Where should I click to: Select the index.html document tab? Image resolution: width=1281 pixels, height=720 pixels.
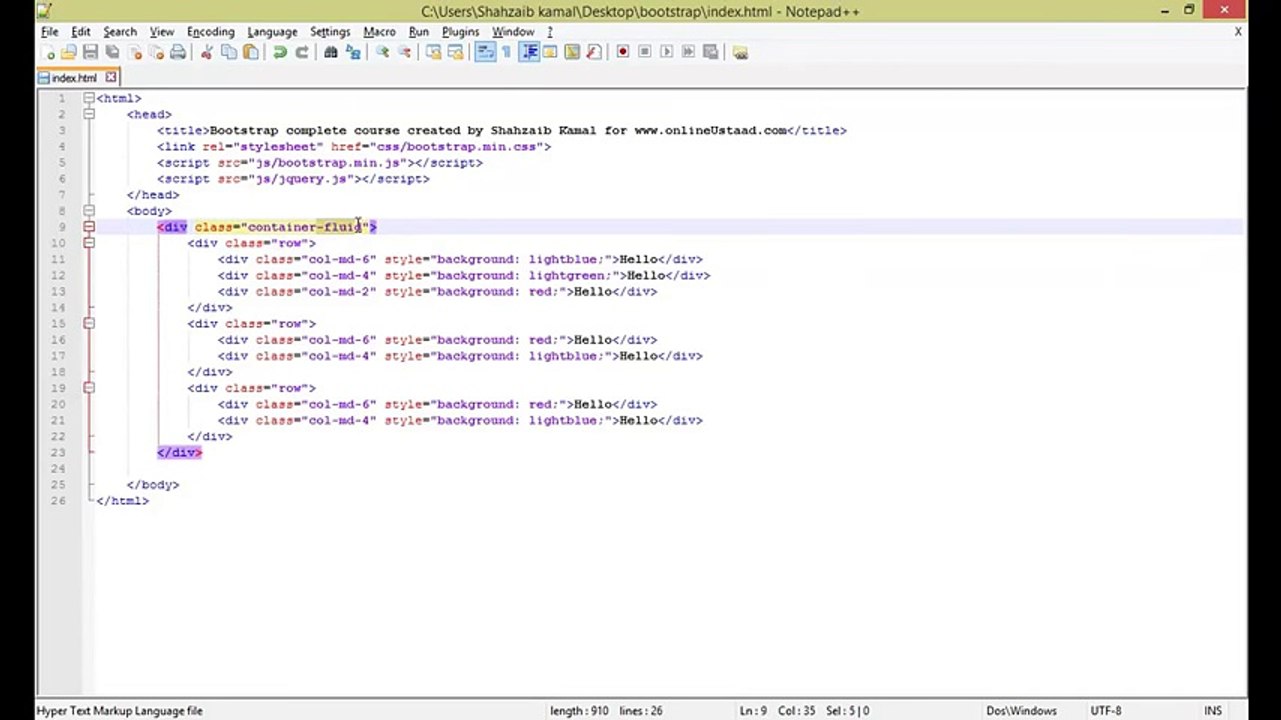pos(75,78)
